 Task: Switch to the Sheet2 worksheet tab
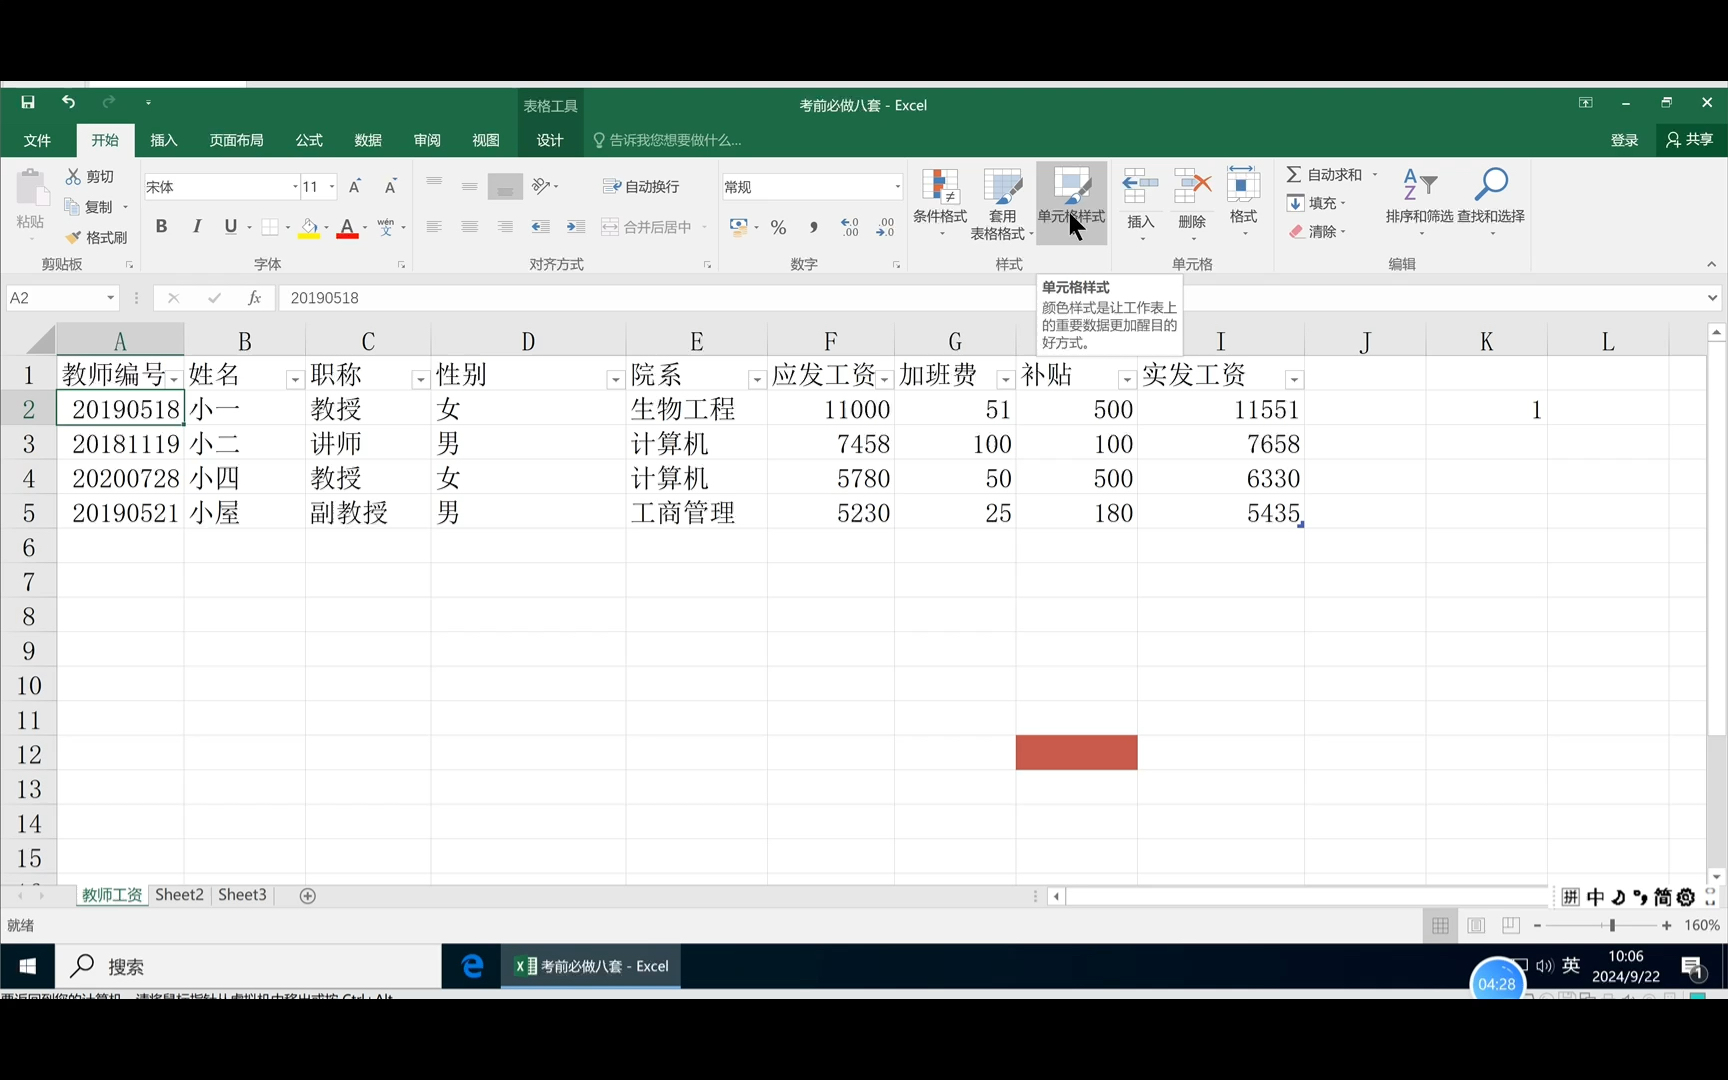[x=178, y=895]
